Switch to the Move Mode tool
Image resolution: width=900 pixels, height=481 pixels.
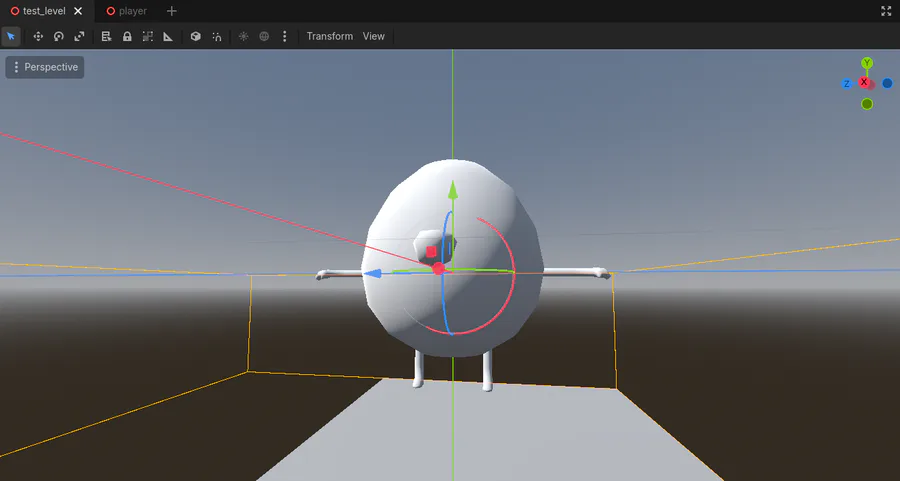point(38,36)
